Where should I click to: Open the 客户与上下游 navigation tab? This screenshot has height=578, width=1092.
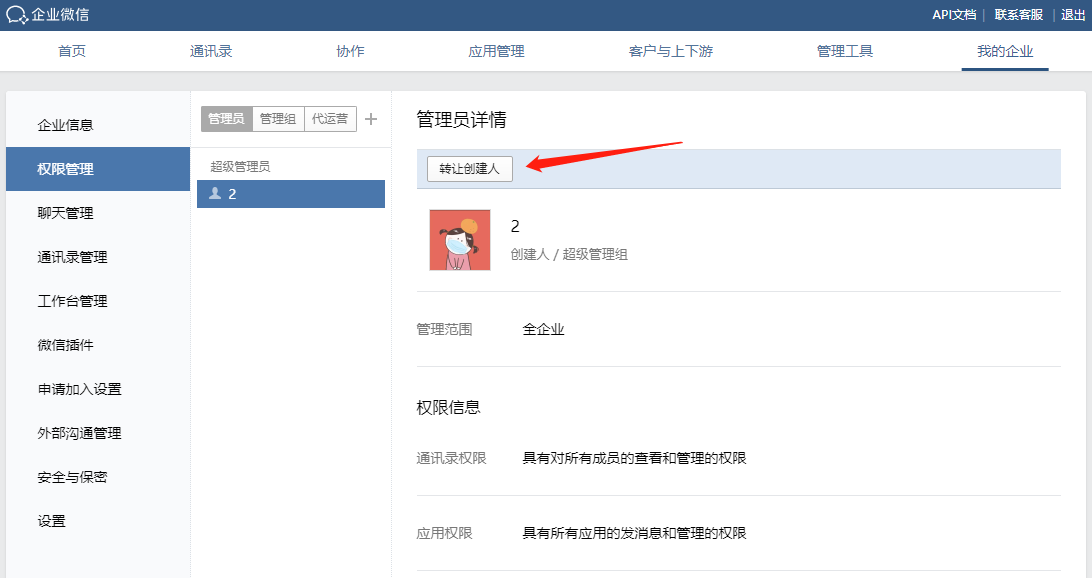pos(671,51)
